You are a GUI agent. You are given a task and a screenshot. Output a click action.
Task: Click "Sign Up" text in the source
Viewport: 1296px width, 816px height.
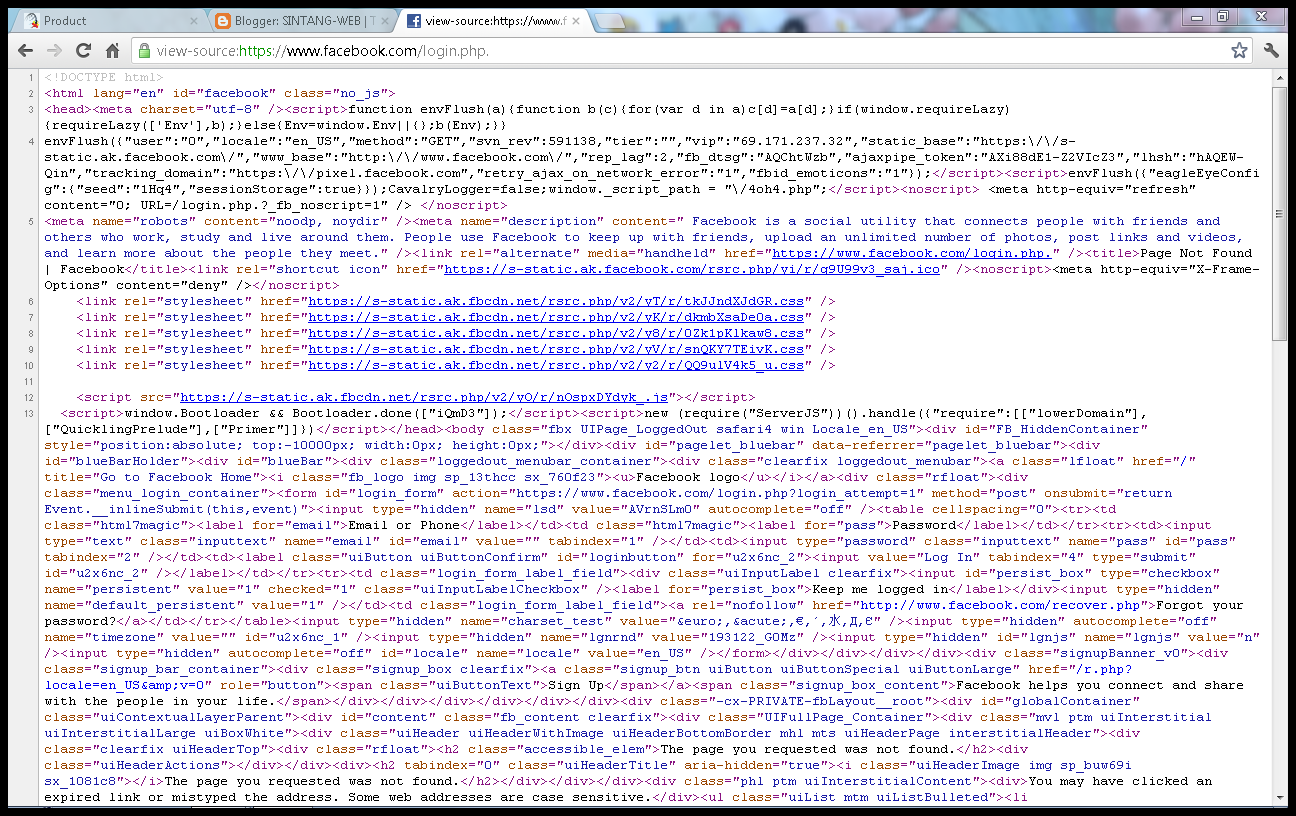pyautogui.click(x=576, y=685)
